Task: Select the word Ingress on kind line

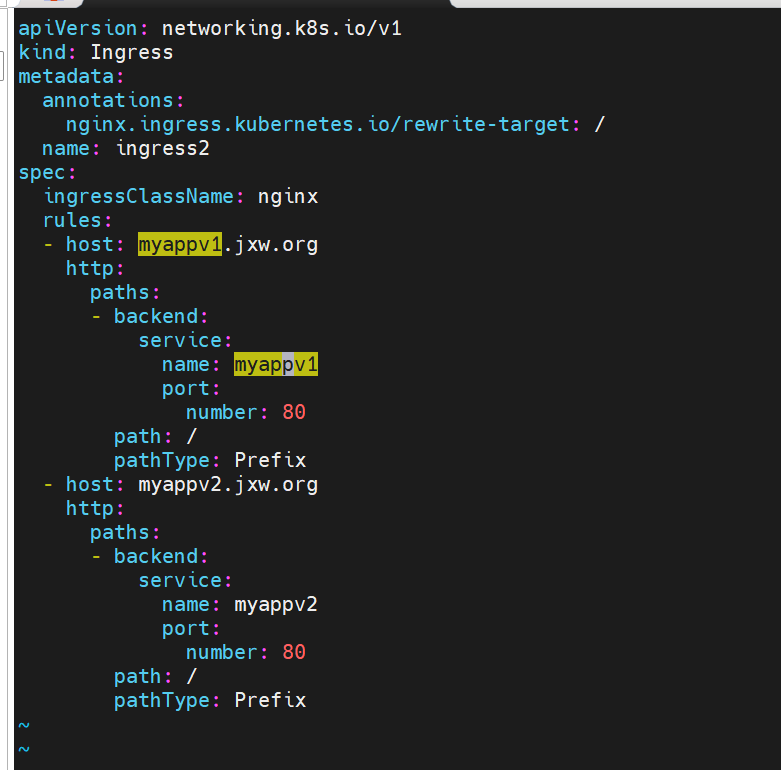Action: (x=131, y=52)
